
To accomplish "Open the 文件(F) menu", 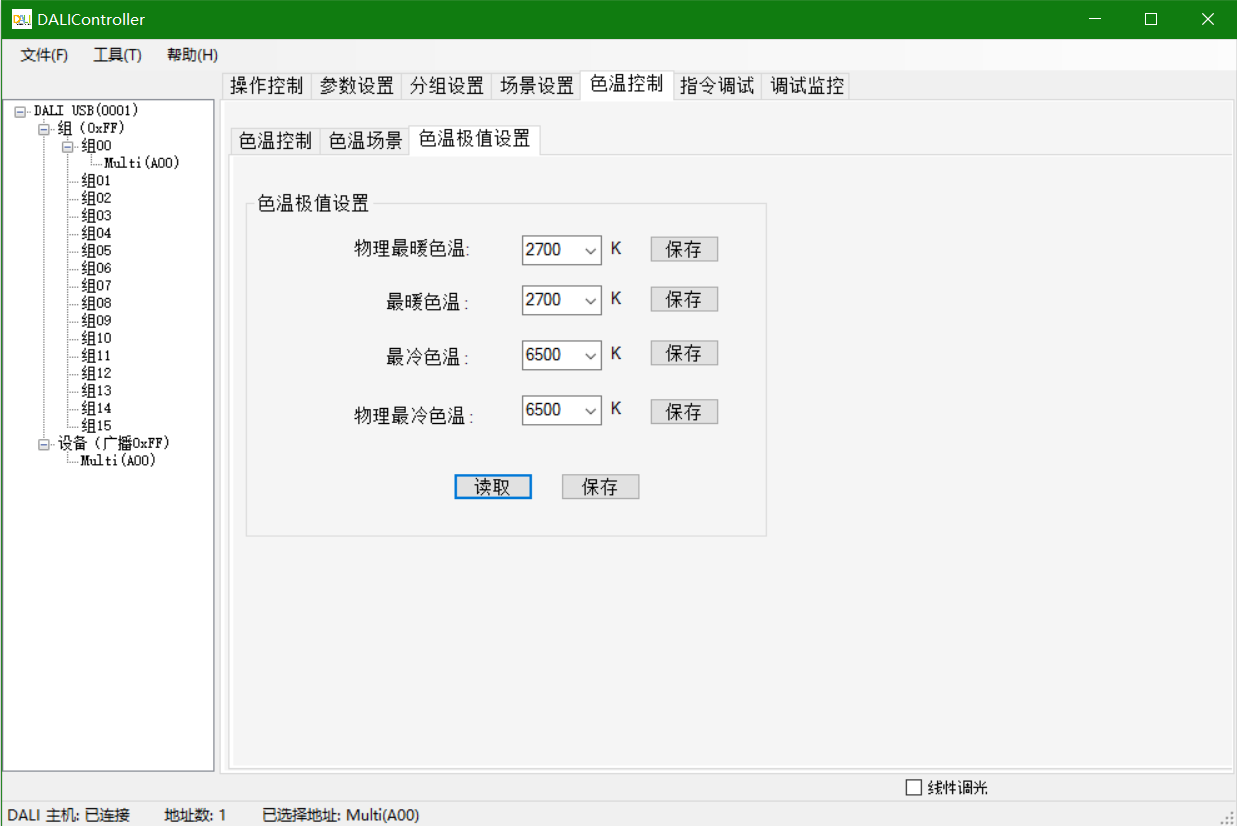I will 44,55.
